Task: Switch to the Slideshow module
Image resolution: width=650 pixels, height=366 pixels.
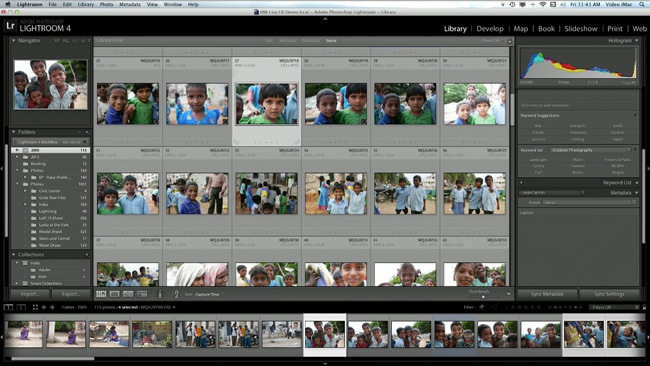Action: point(581,29)
